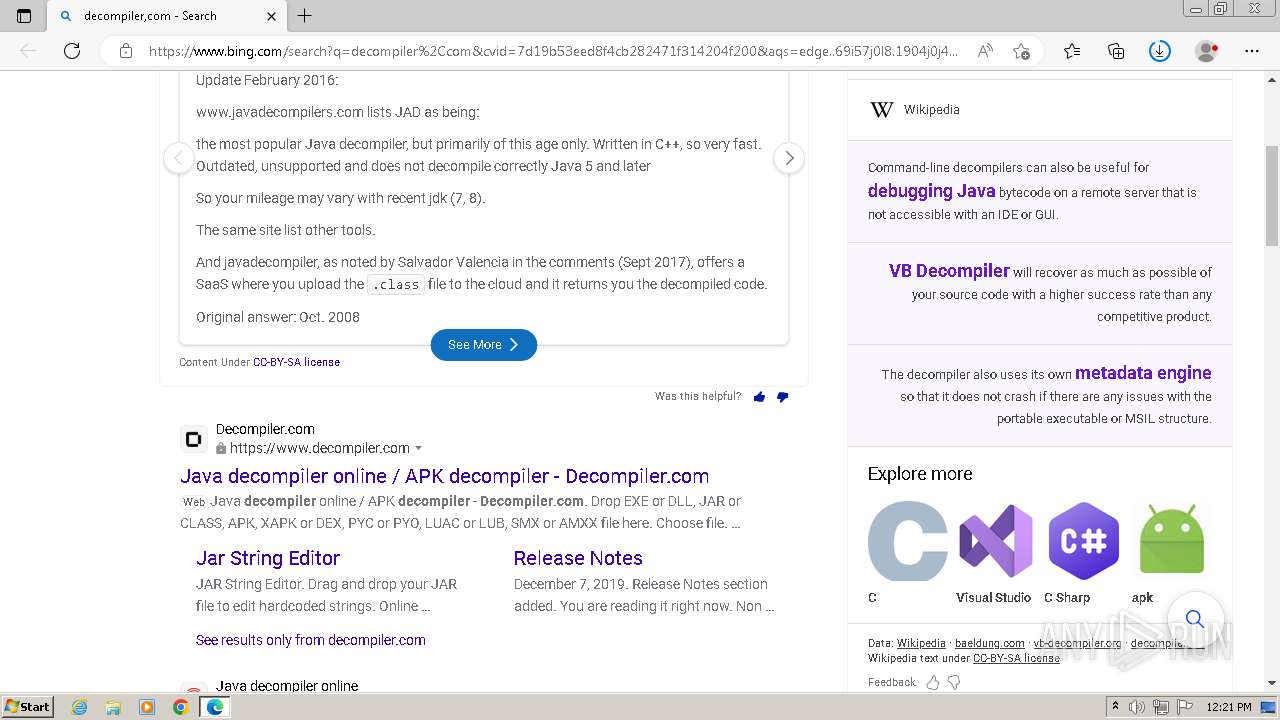The image size is (1280, 720).
Task: Switch to Edge taskbar button
Action: tap(214, 707)
